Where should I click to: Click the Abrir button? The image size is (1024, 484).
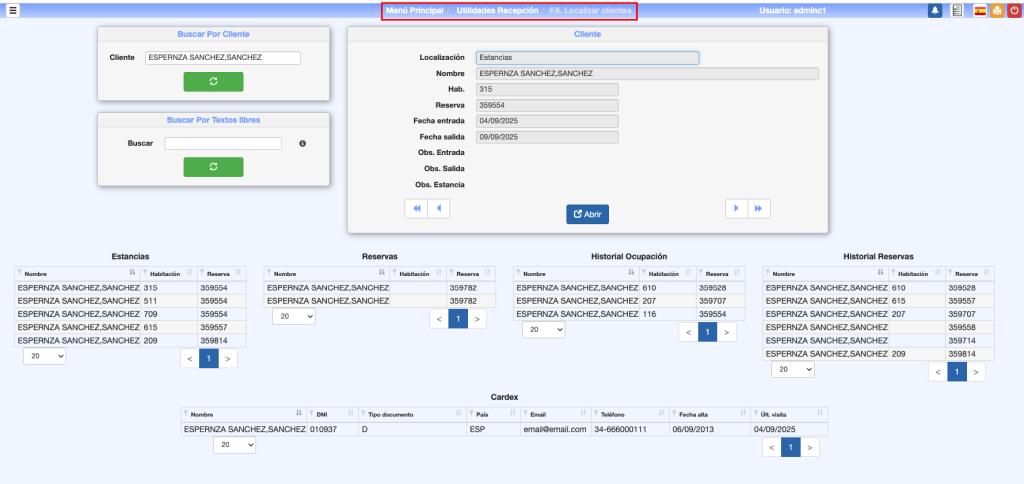coord(587,214)
